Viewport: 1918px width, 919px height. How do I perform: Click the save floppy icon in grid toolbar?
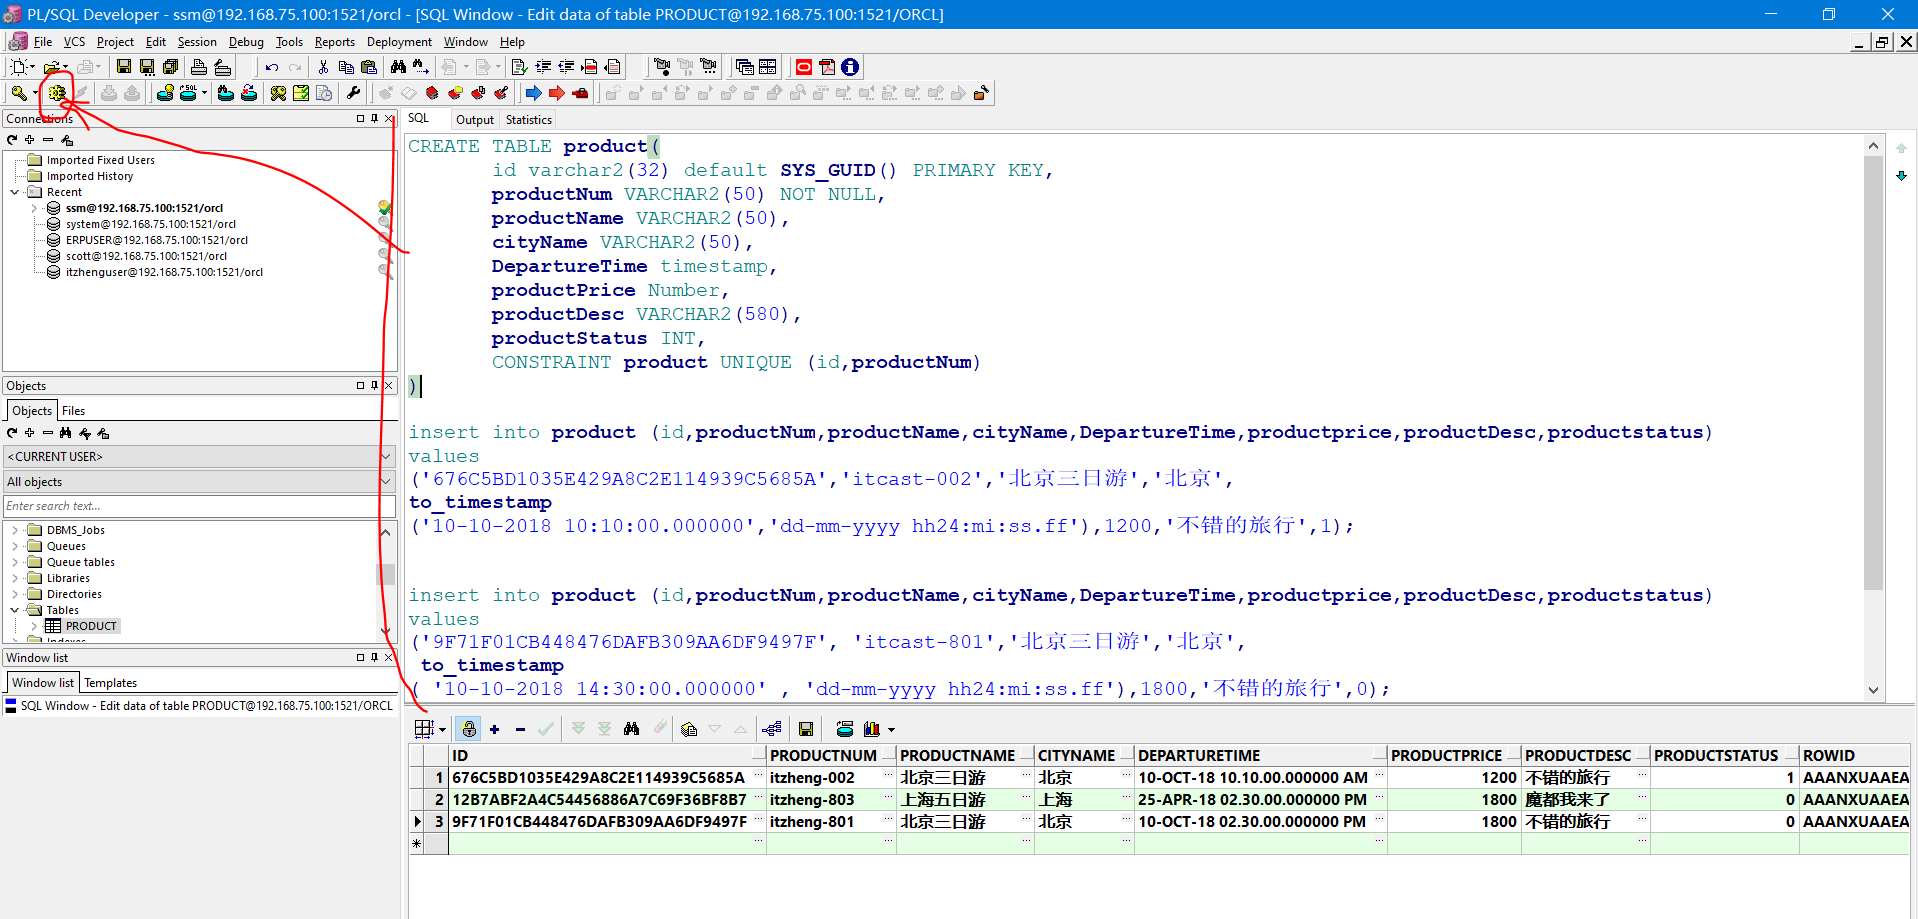click(x=806, y=729)
